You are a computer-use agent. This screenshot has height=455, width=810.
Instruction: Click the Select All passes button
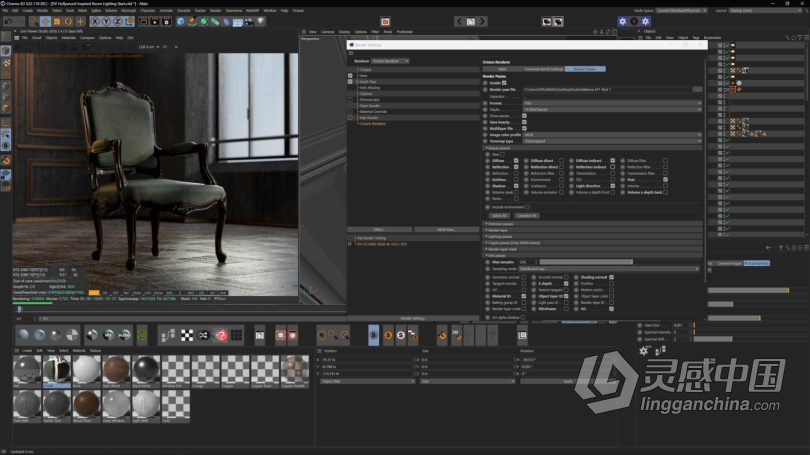tap(499, 215)
